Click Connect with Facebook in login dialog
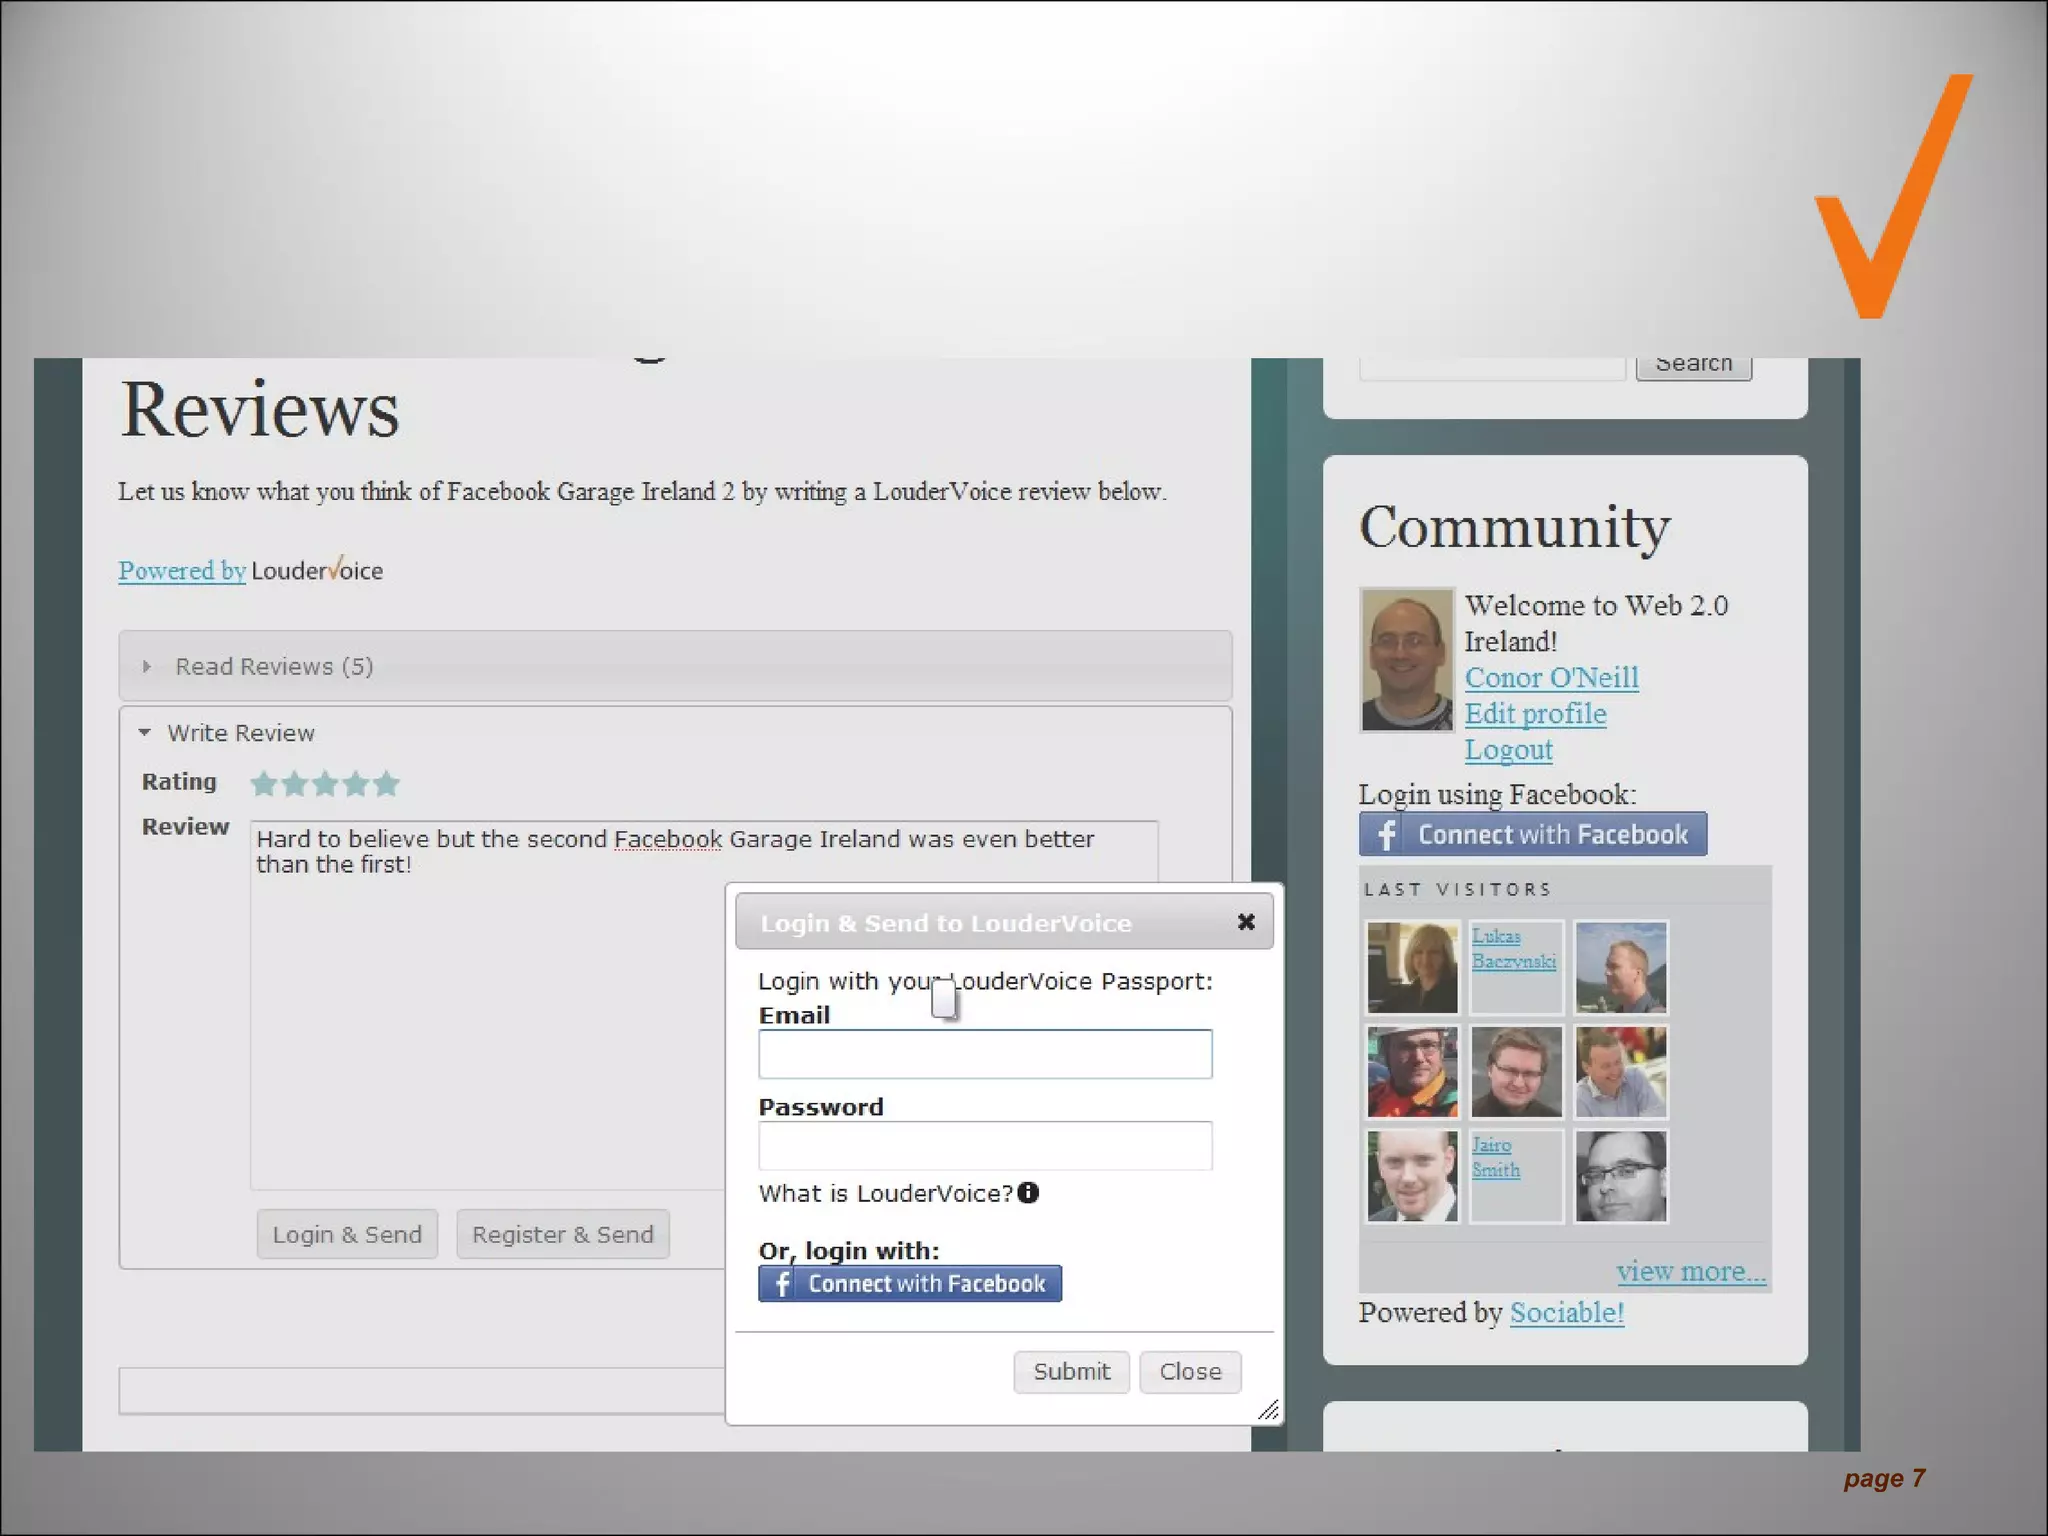This screenshot has height=1536, width=2048. click(x=909, y=1283)
